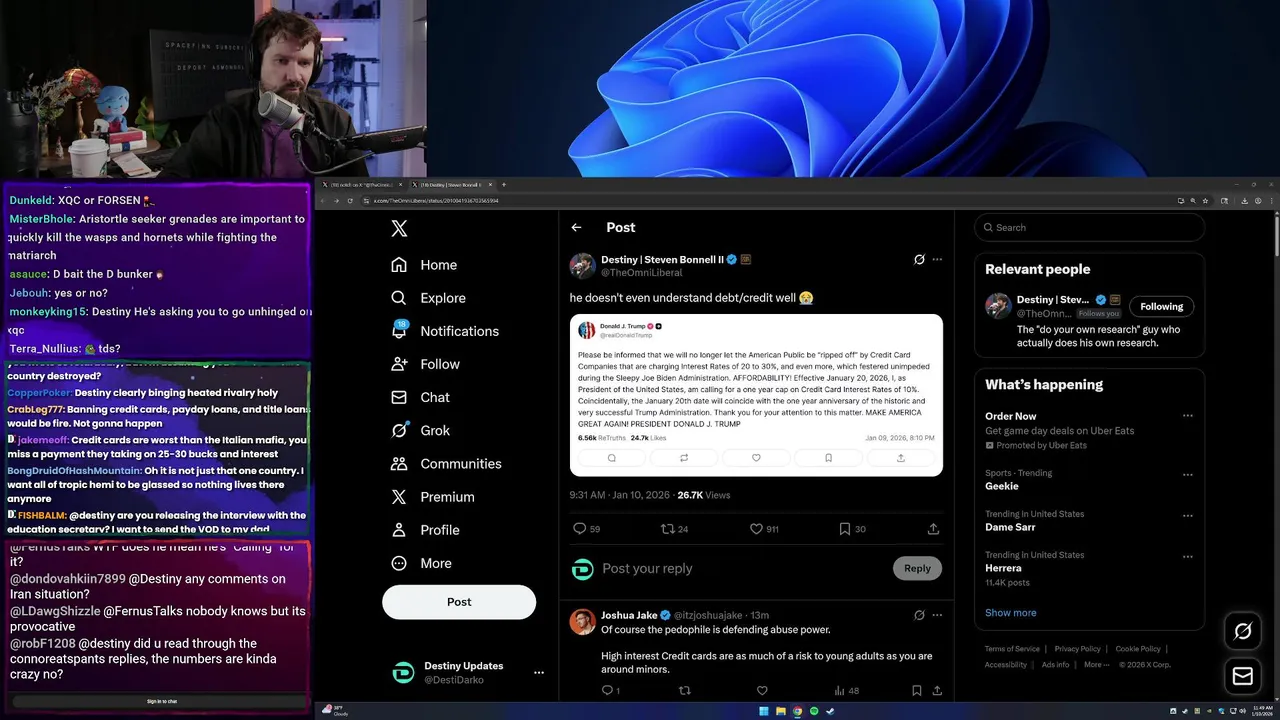Reload the browser page

click(350, 201)
